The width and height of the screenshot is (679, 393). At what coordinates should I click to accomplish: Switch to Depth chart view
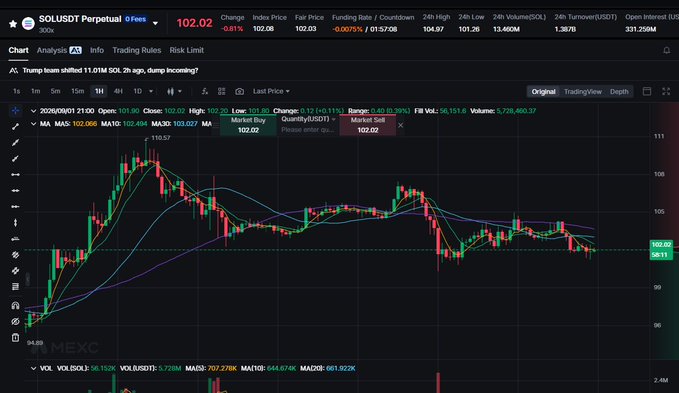(x=619, y=92)
